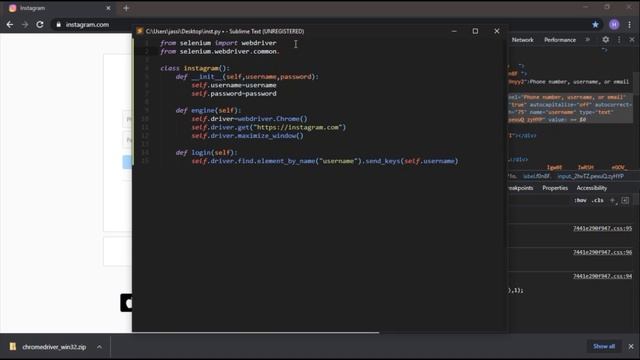Add new style rule plus icon
640x360 pixels.
tap(612, 200)
